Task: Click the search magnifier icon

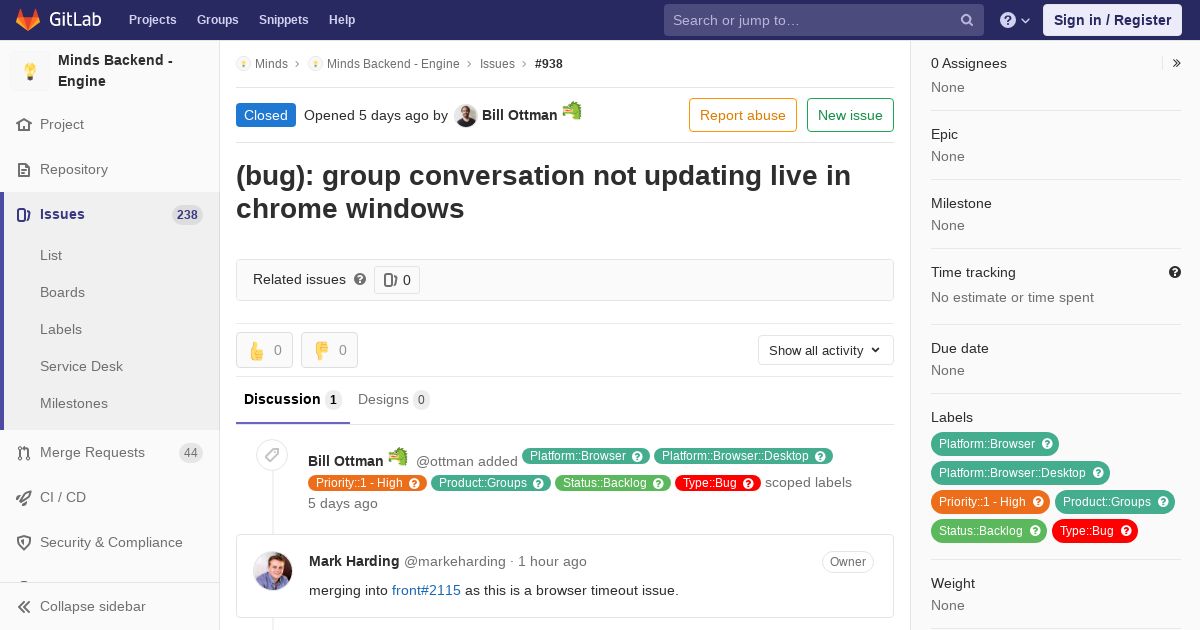Action: (967, 20)
